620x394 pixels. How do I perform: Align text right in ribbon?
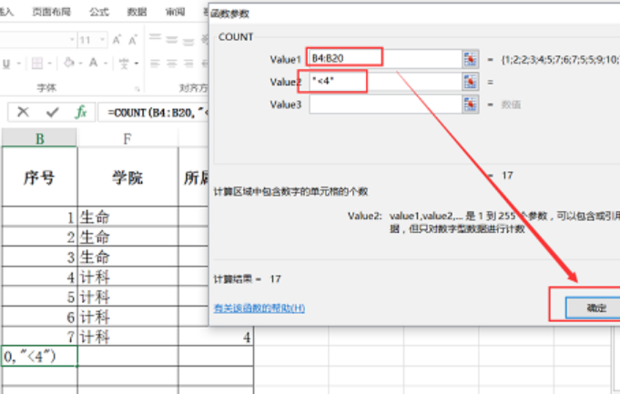188,63
